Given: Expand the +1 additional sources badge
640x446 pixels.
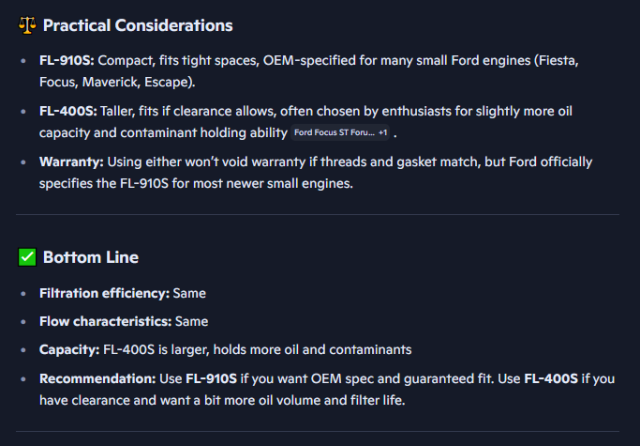Looking at the screenshot, I should [x=383, y=133].
